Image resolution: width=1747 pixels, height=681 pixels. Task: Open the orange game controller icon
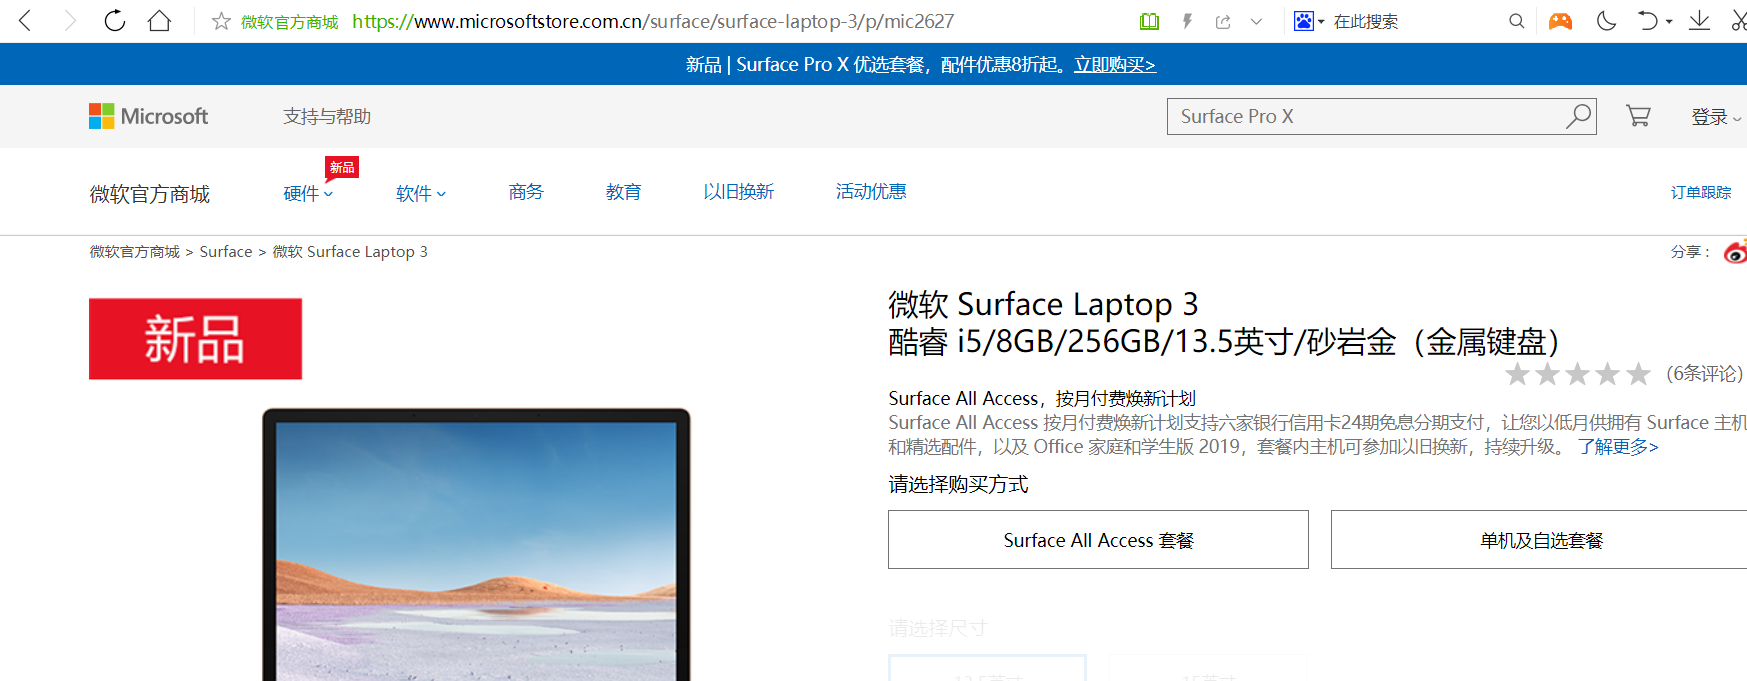1560,21
